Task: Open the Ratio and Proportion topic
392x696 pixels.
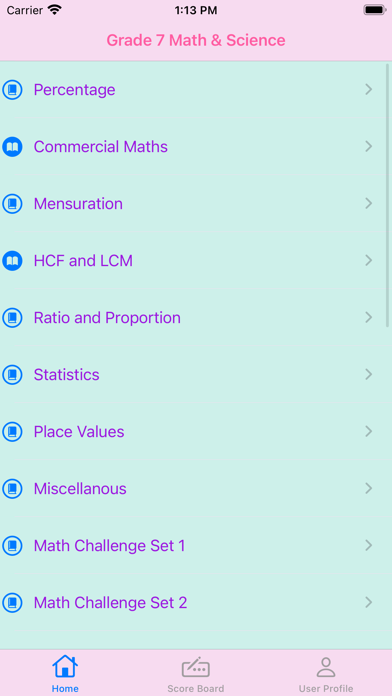Action: 107,318
